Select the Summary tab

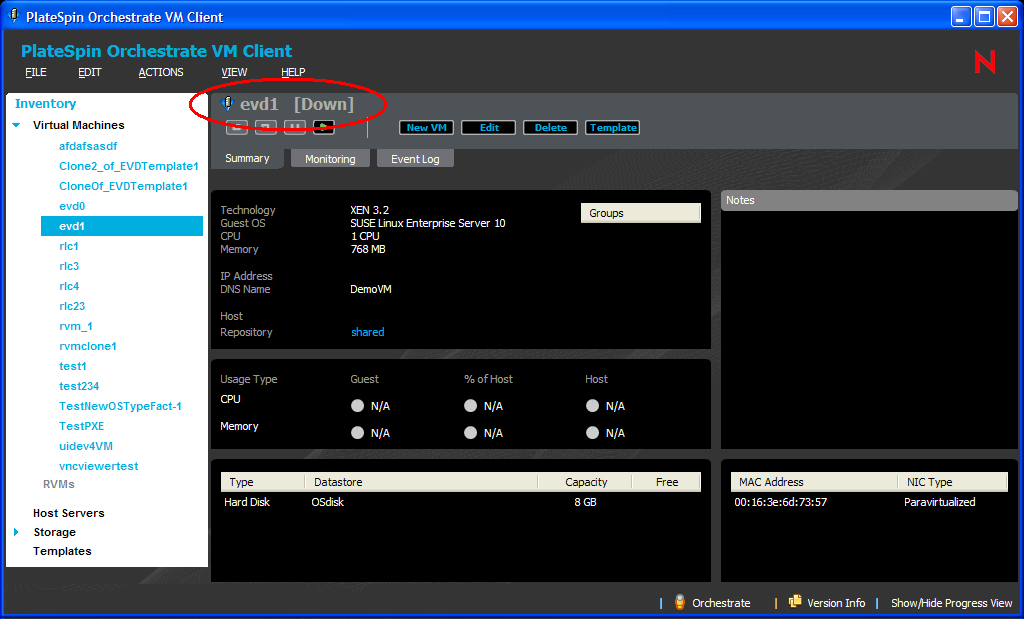(x=247, y=158)
